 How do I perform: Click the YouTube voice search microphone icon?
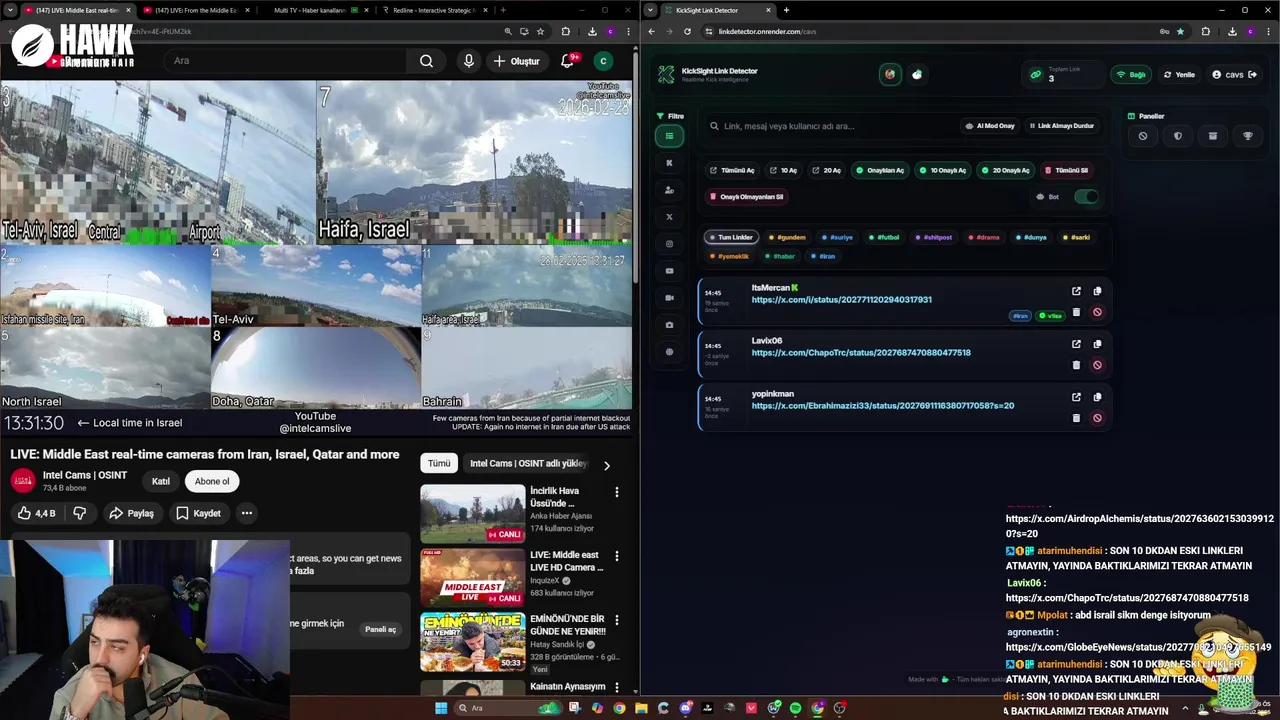pos(469,61)
